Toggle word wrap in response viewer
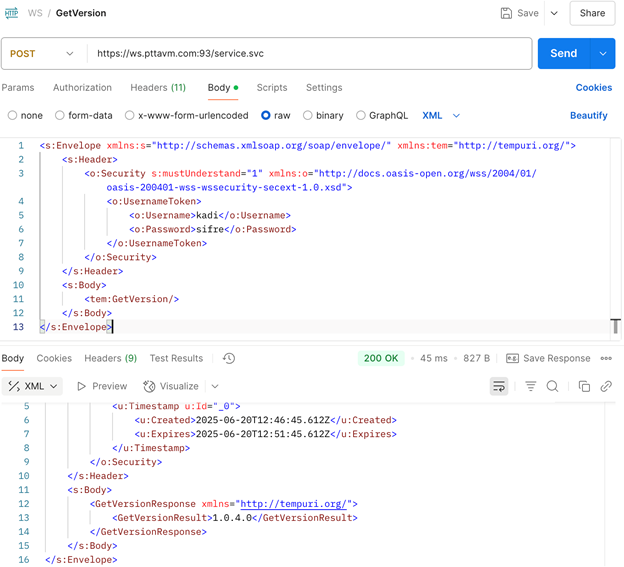Image resolution: width=624 pixels, height=567 pixels. (x=498, y=386)
